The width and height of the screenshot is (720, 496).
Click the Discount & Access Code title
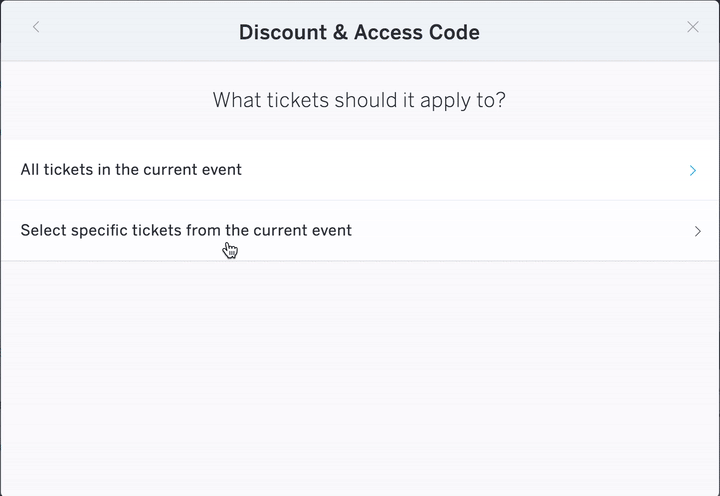coord(359,32)
